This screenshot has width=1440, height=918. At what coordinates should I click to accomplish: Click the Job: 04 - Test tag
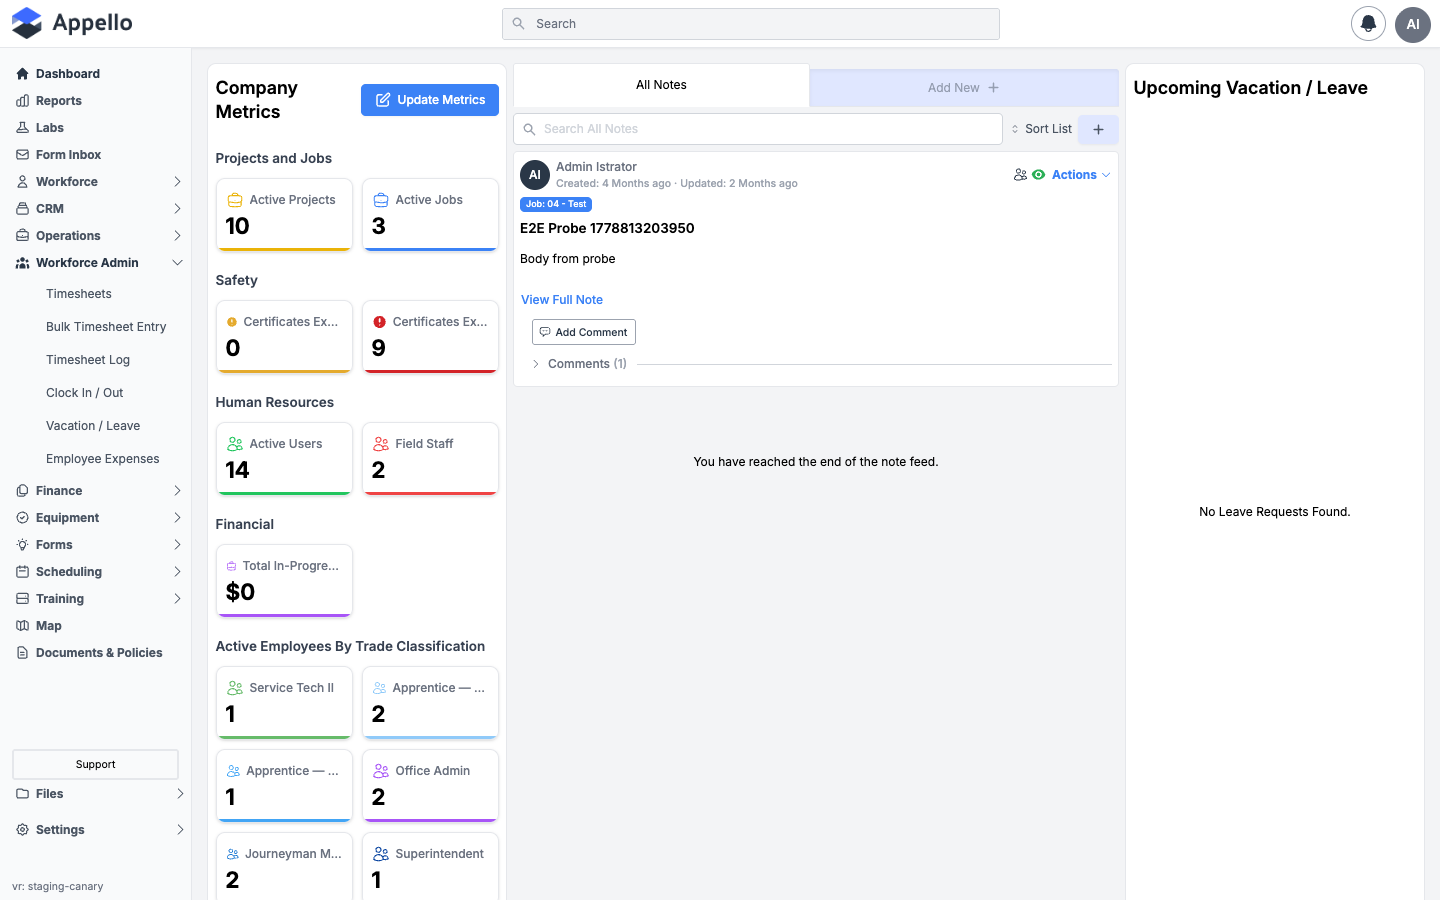point(556,204)
